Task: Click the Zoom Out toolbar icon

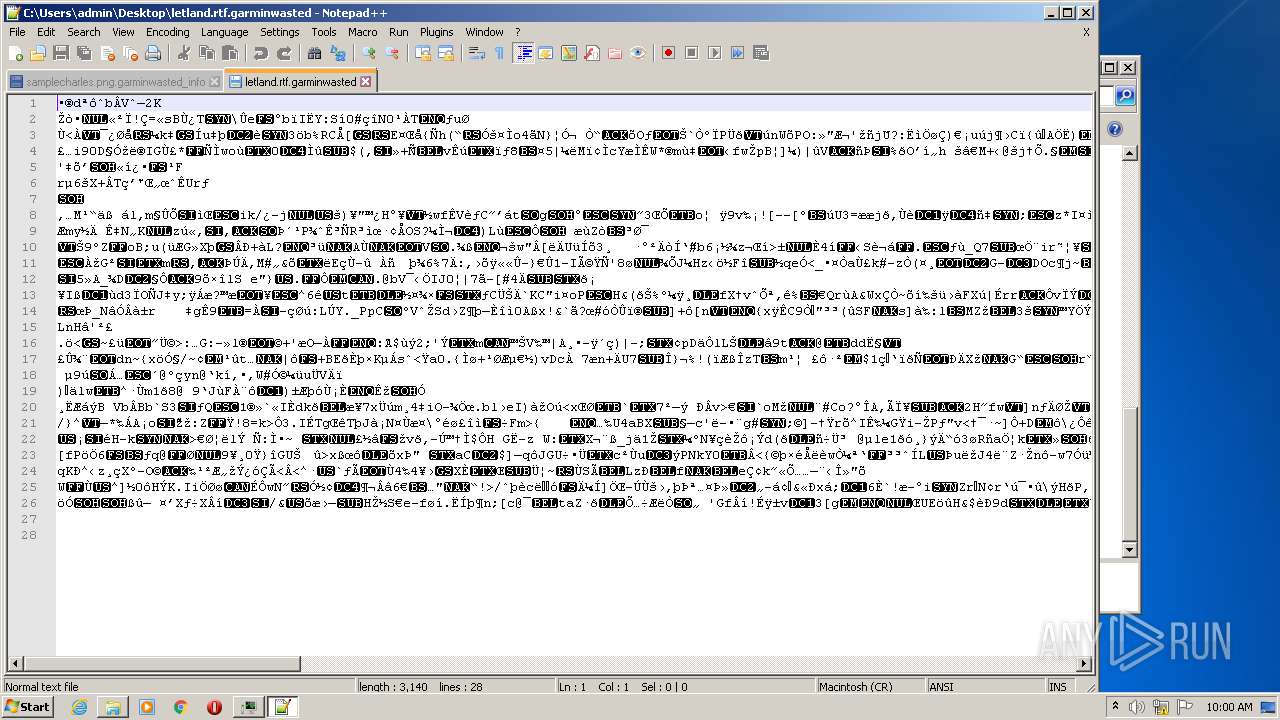Action: [392, 53]
